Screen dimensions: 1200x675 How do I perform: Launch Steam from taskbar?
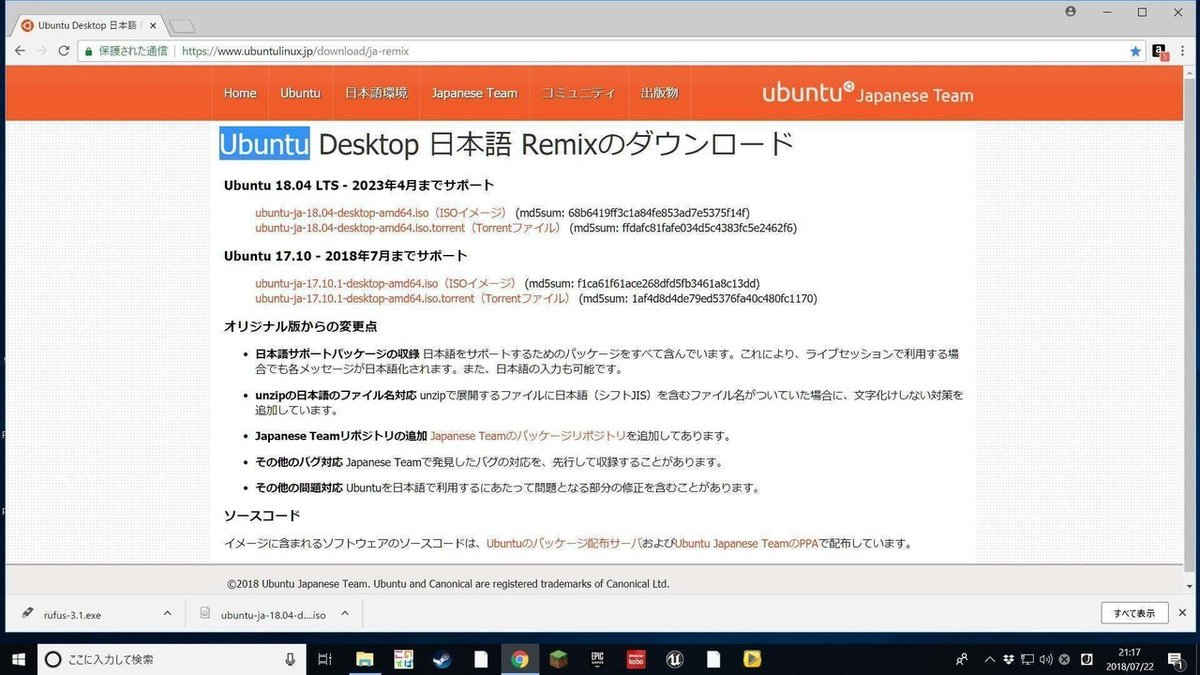click(x=441, y=659)
